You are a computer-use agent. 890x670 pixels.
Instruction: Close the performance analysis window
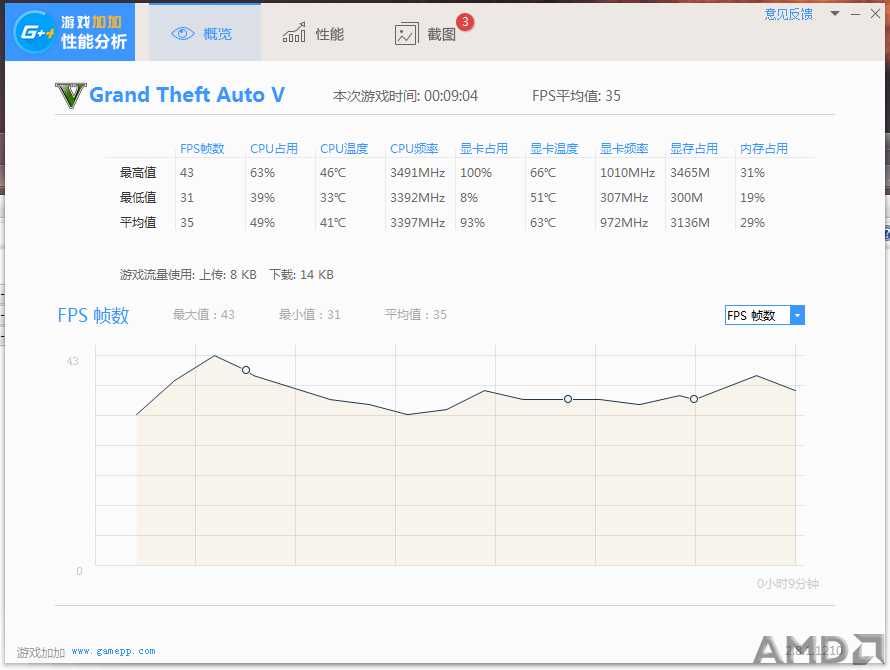coord(875,14)
